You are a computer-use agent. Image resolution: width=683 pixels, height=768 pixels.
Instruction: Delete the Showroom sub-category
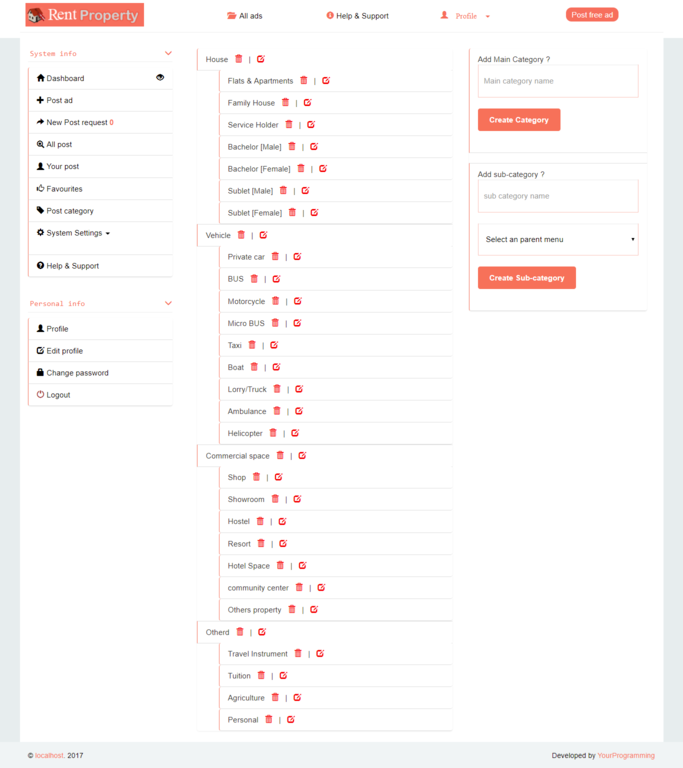tap(275, 499)
